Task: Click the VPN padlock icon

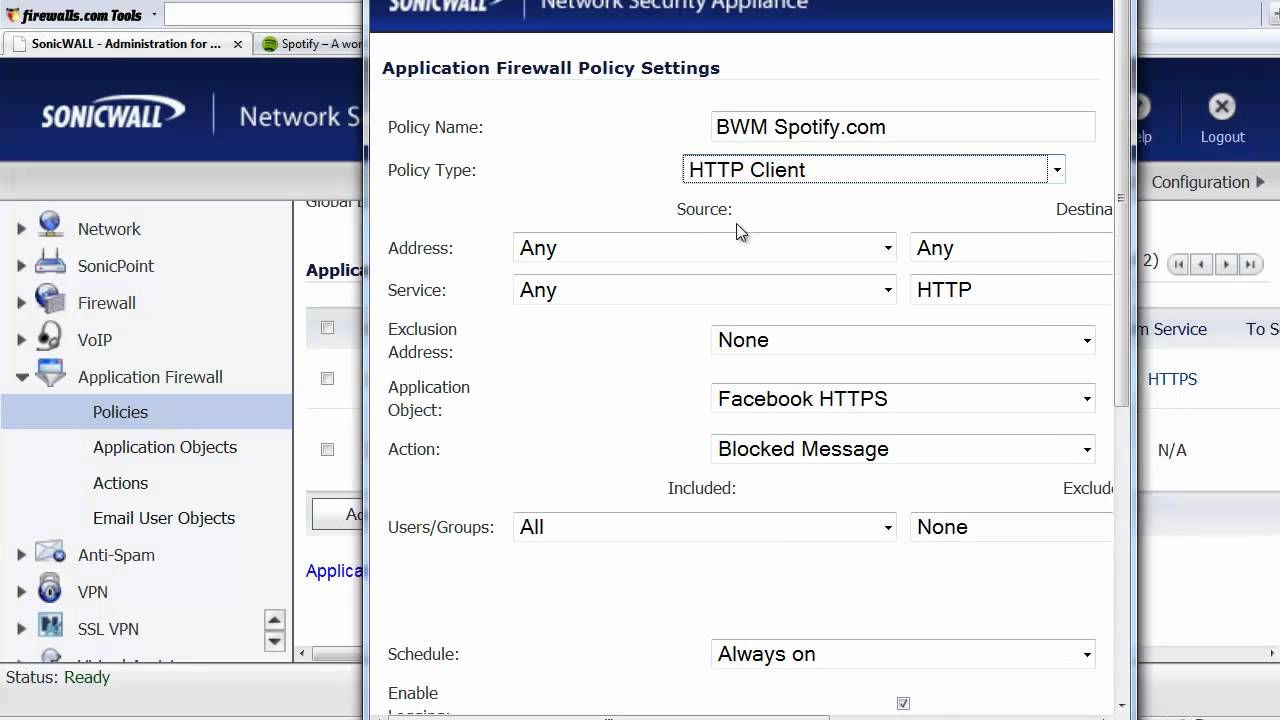Action: (x=50, y=590)
